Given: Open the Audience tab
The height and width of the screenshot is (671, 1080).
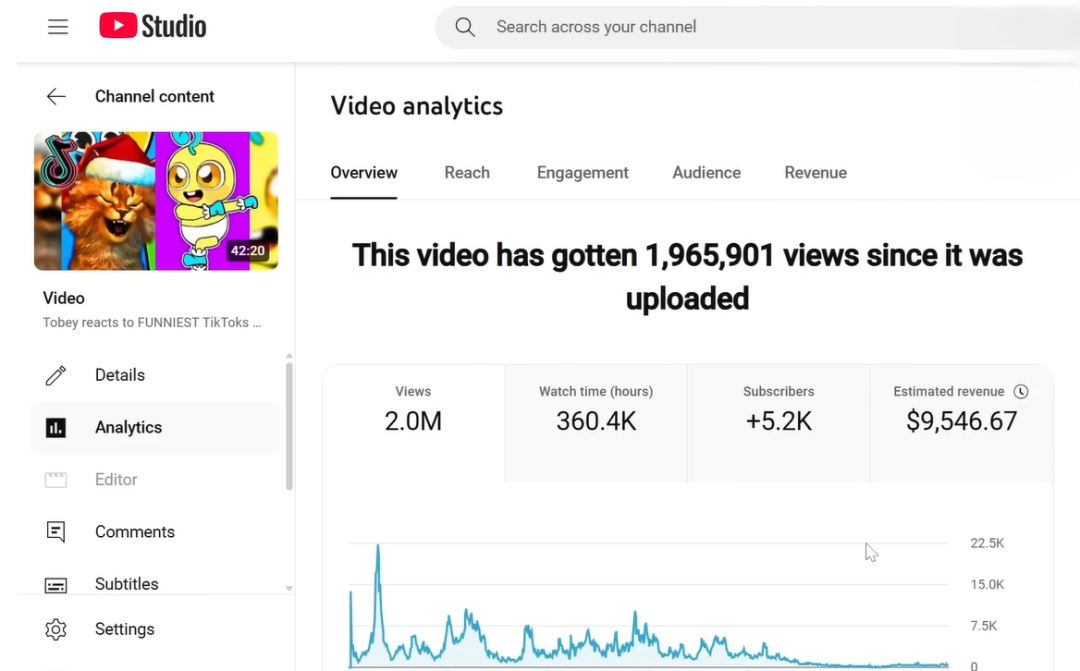Looking at the screenshot, I should [706, 173].
